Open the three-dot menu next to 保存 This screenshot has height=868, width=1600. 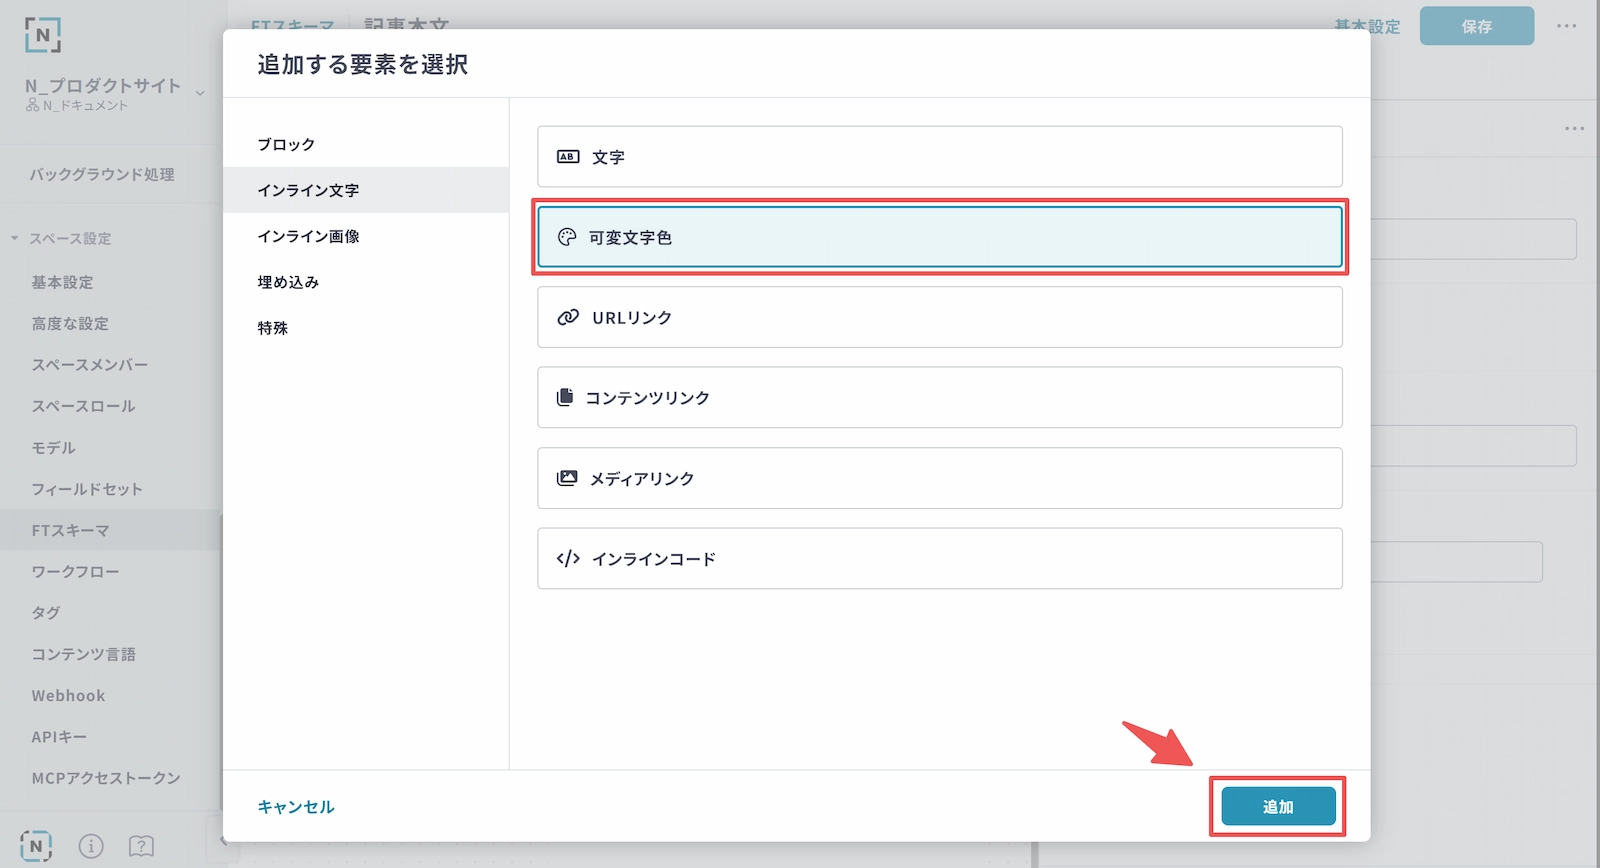[x=1566, y=26]
